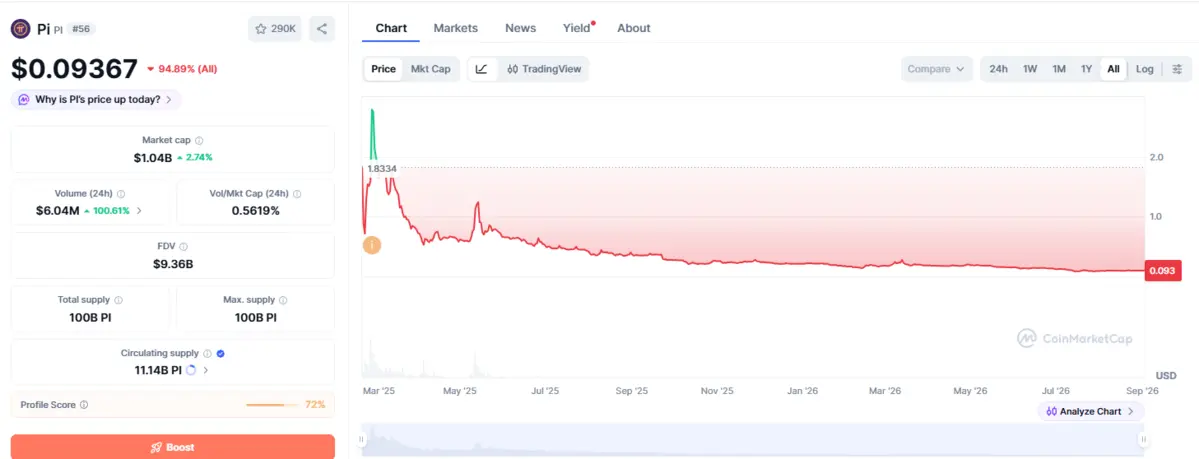This screenshot has width=1199, height=459.
Task: Open the share icon button
Action: 322,29
